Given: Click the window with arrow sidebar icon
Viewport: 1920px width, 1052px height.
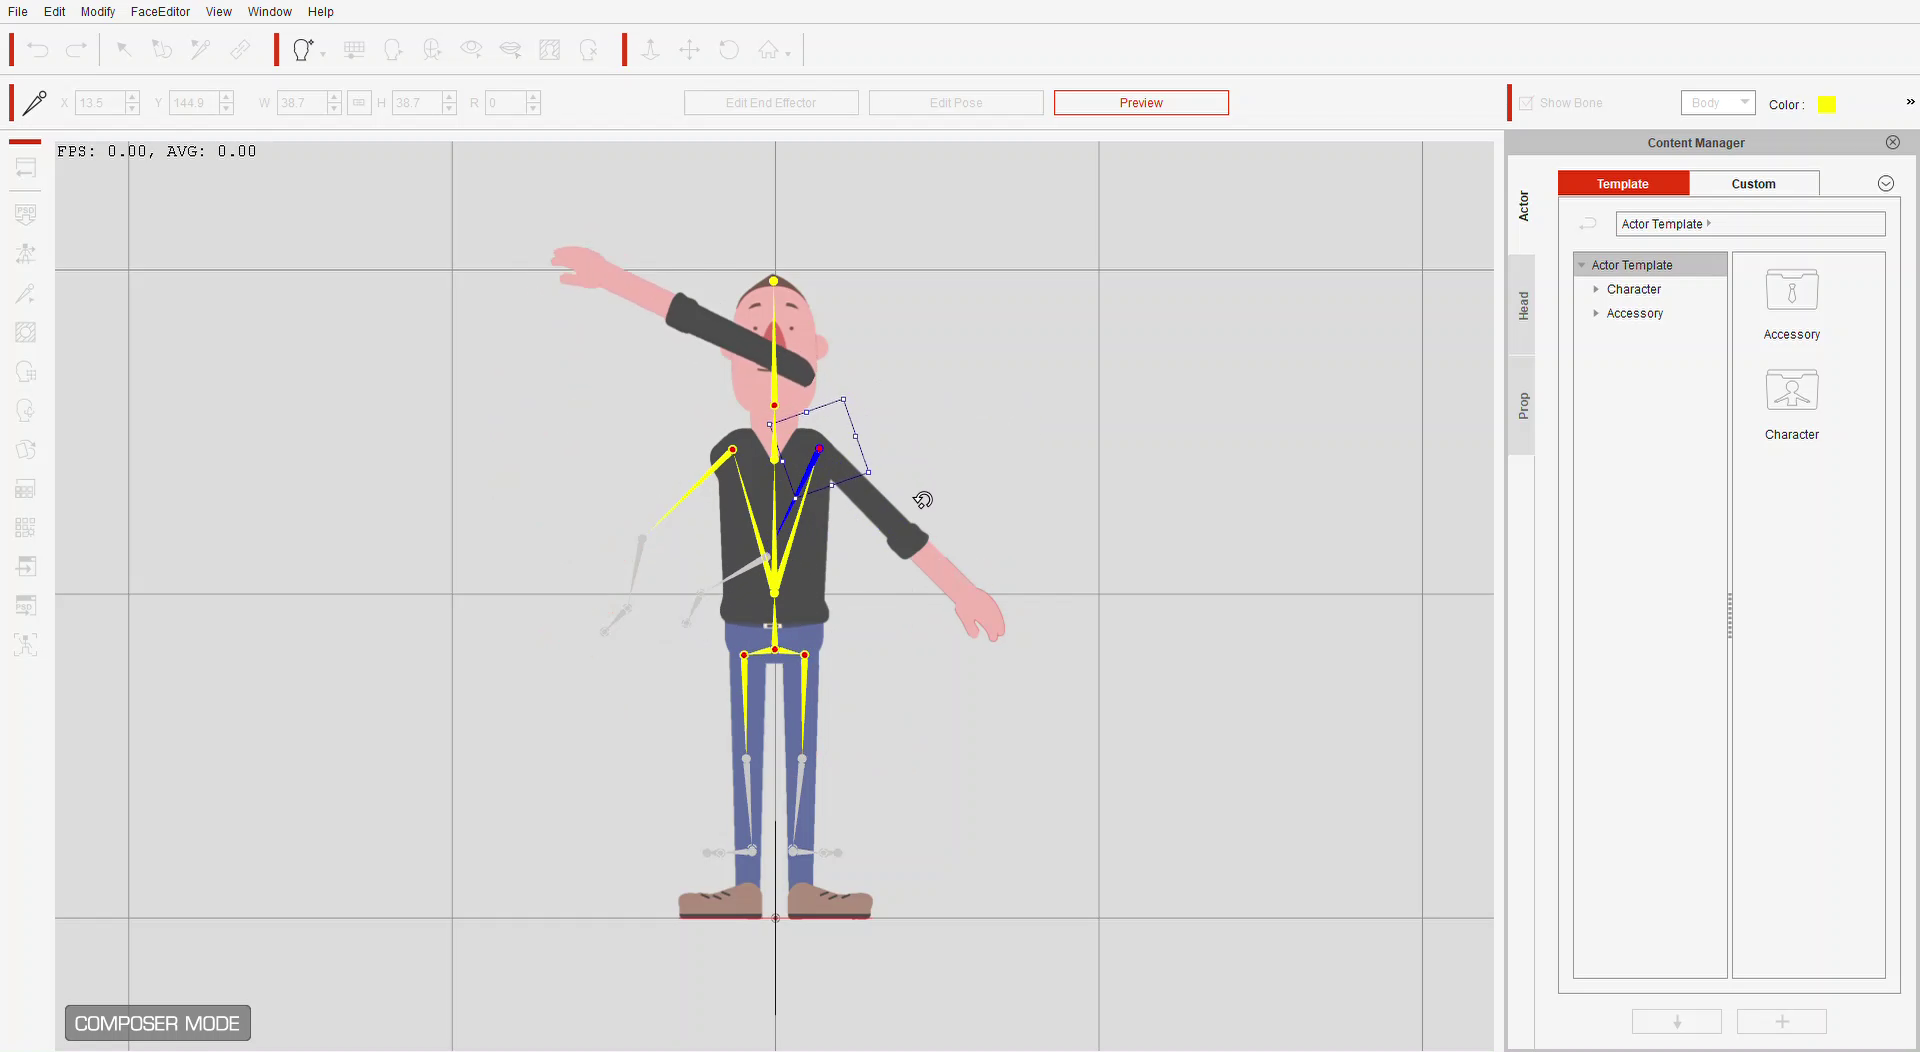Looking at the screenshot, I should point(26,566).
